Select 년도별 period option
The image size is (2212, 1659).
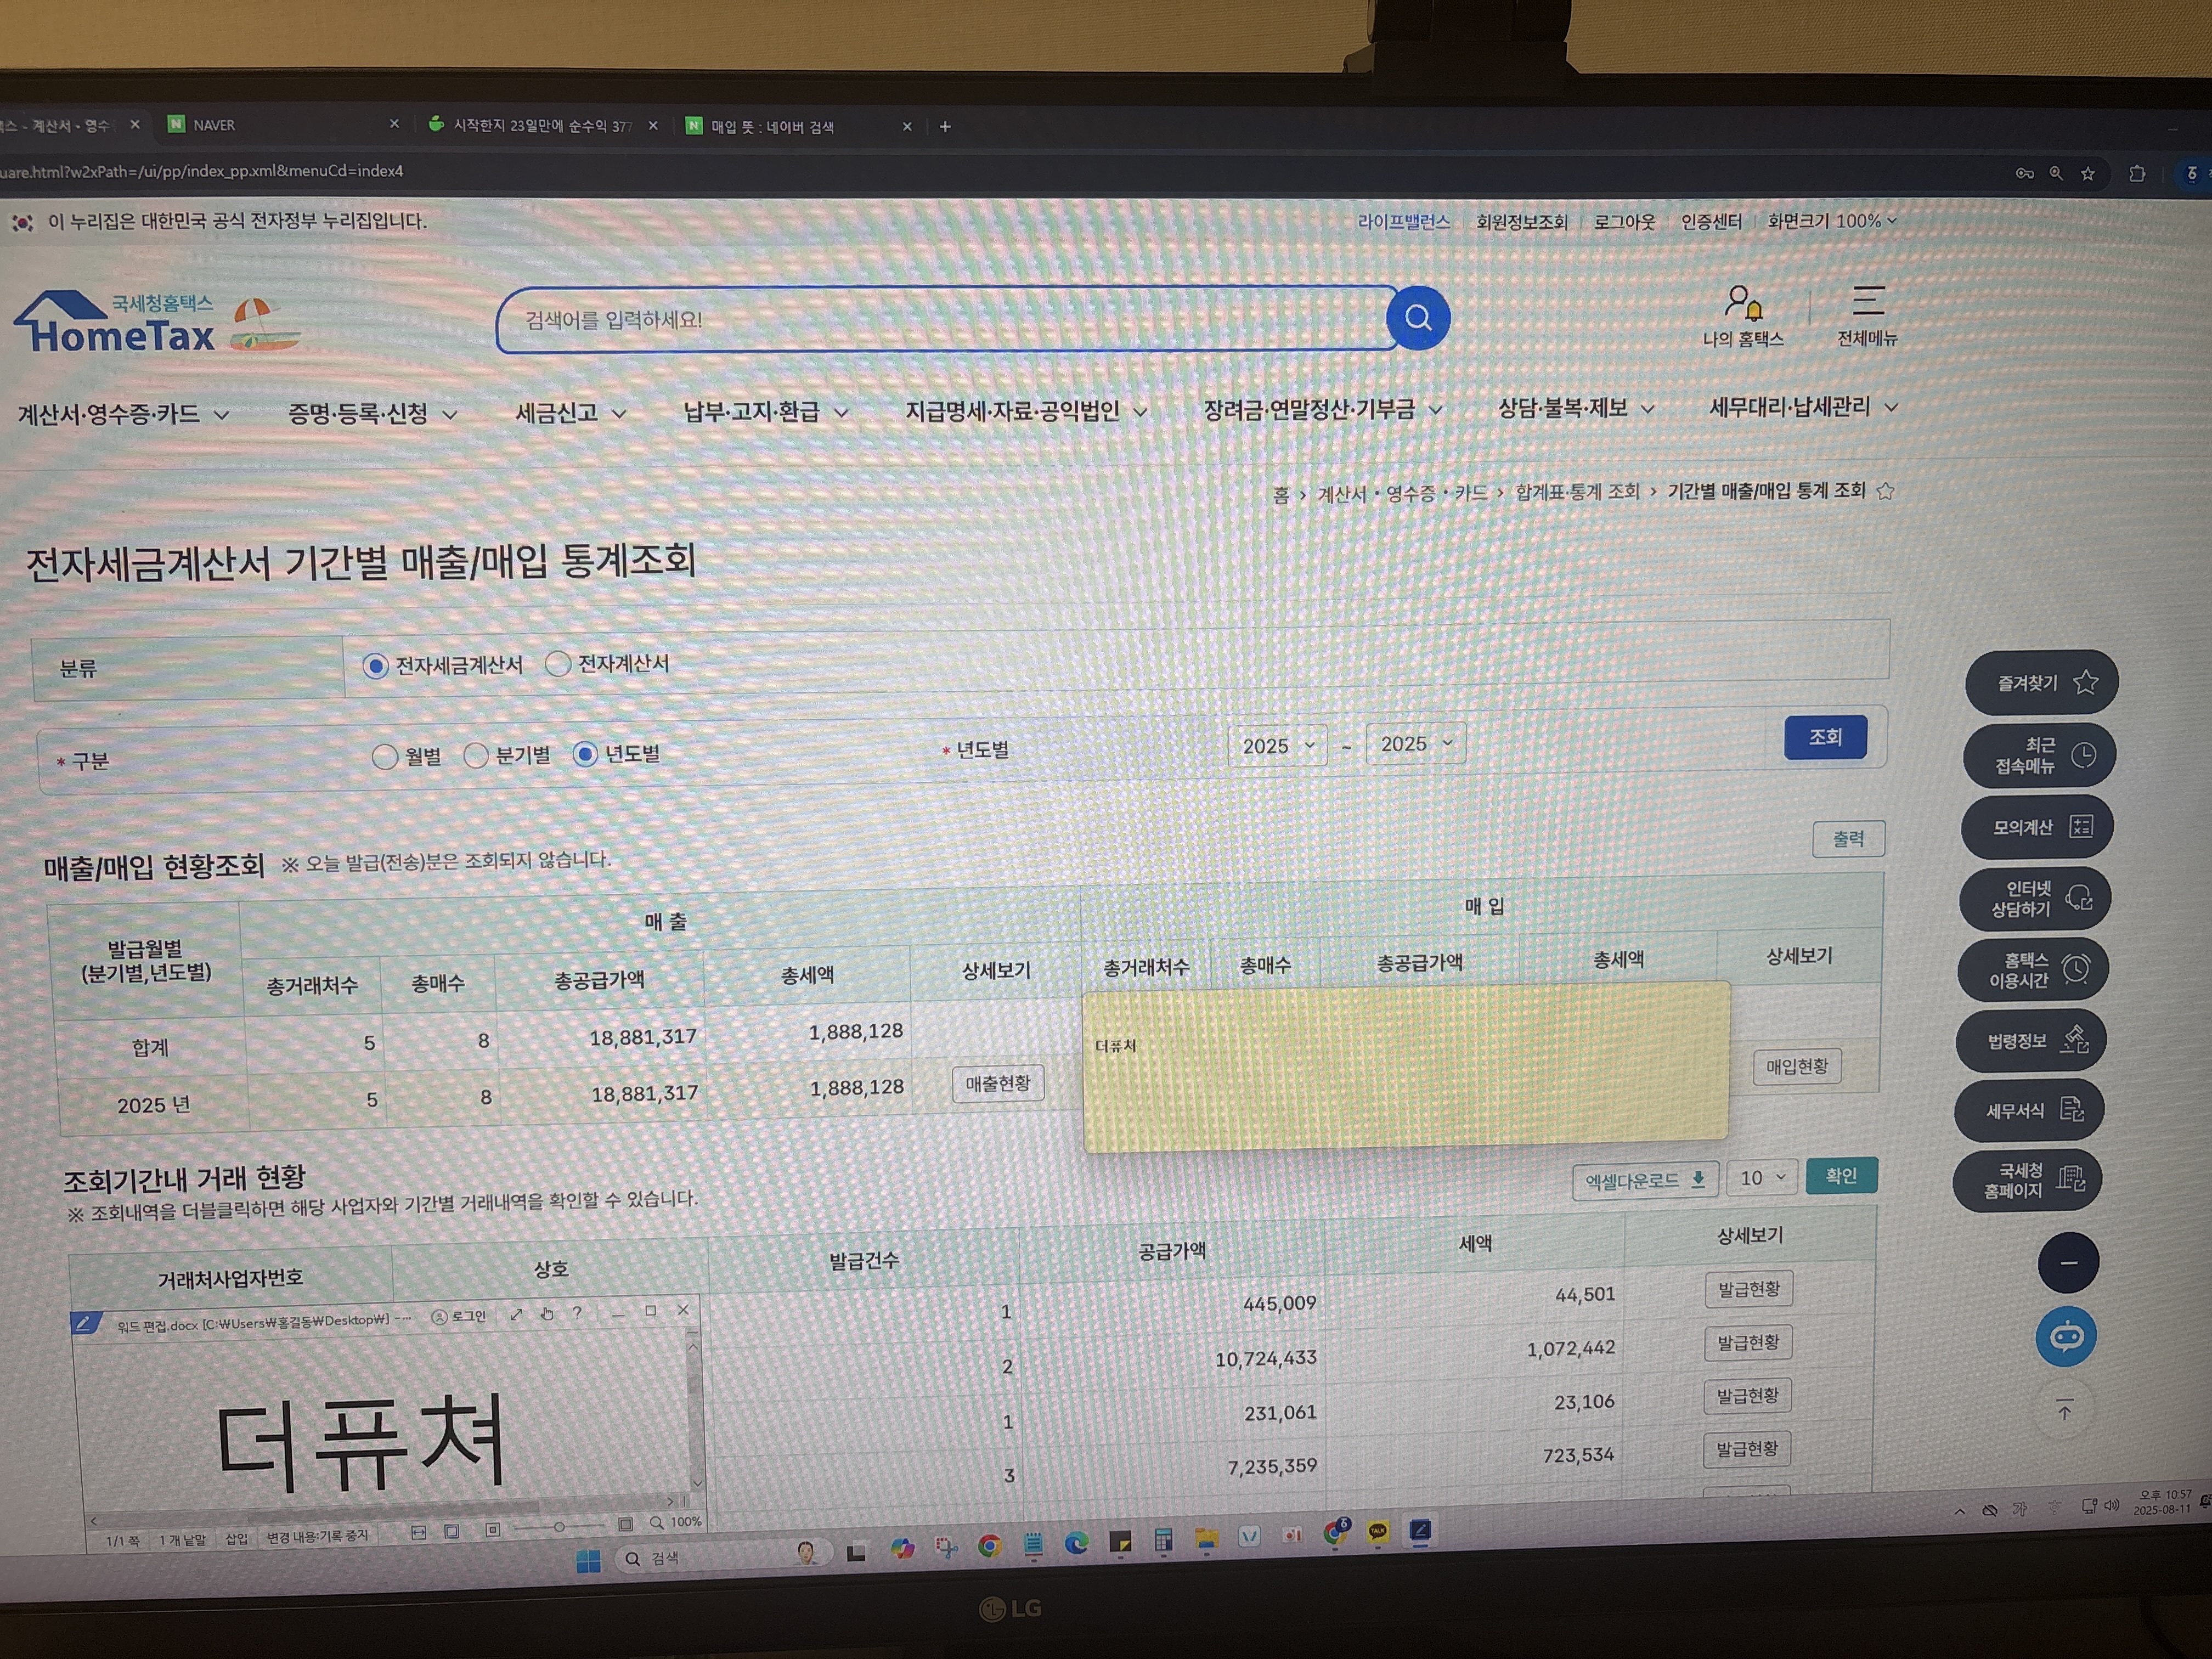pos(585,754)
